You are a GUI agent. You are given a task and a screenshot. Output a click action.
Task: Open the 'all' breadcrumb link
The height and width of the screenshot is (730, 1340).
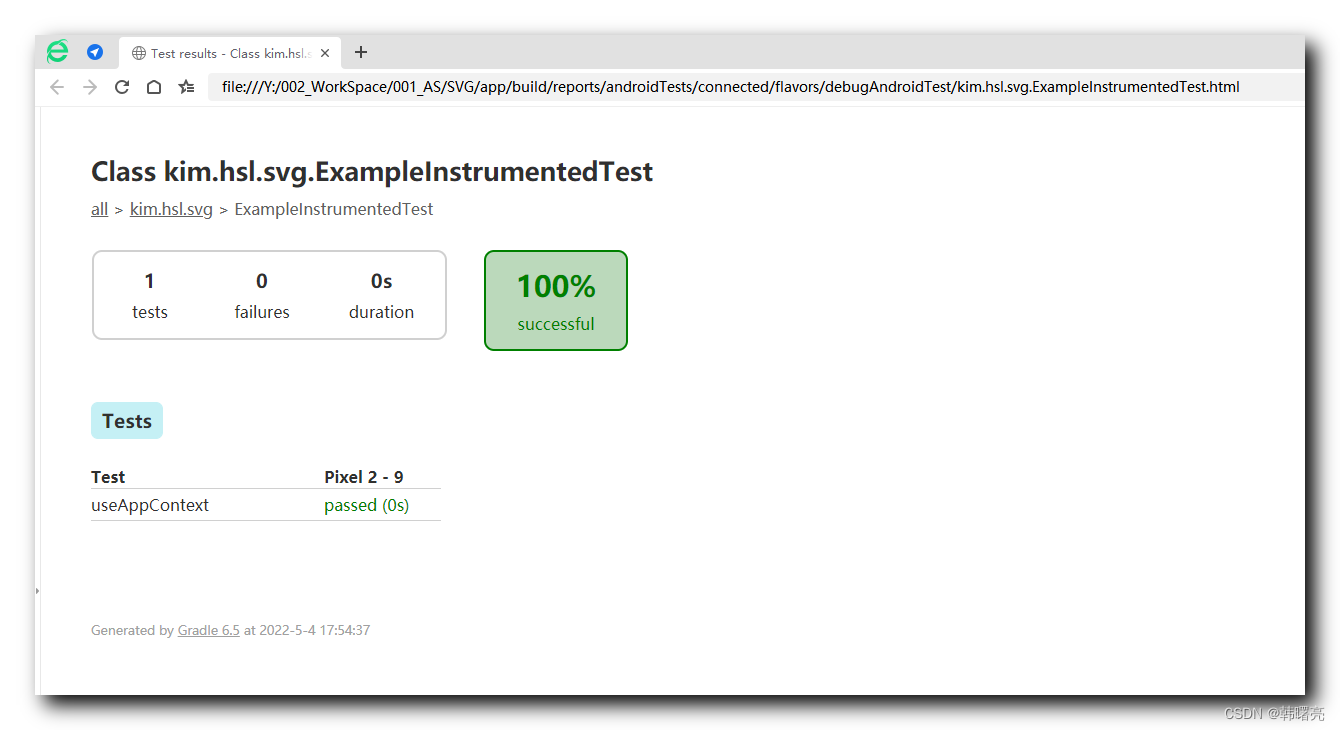[x=99, y=209]
